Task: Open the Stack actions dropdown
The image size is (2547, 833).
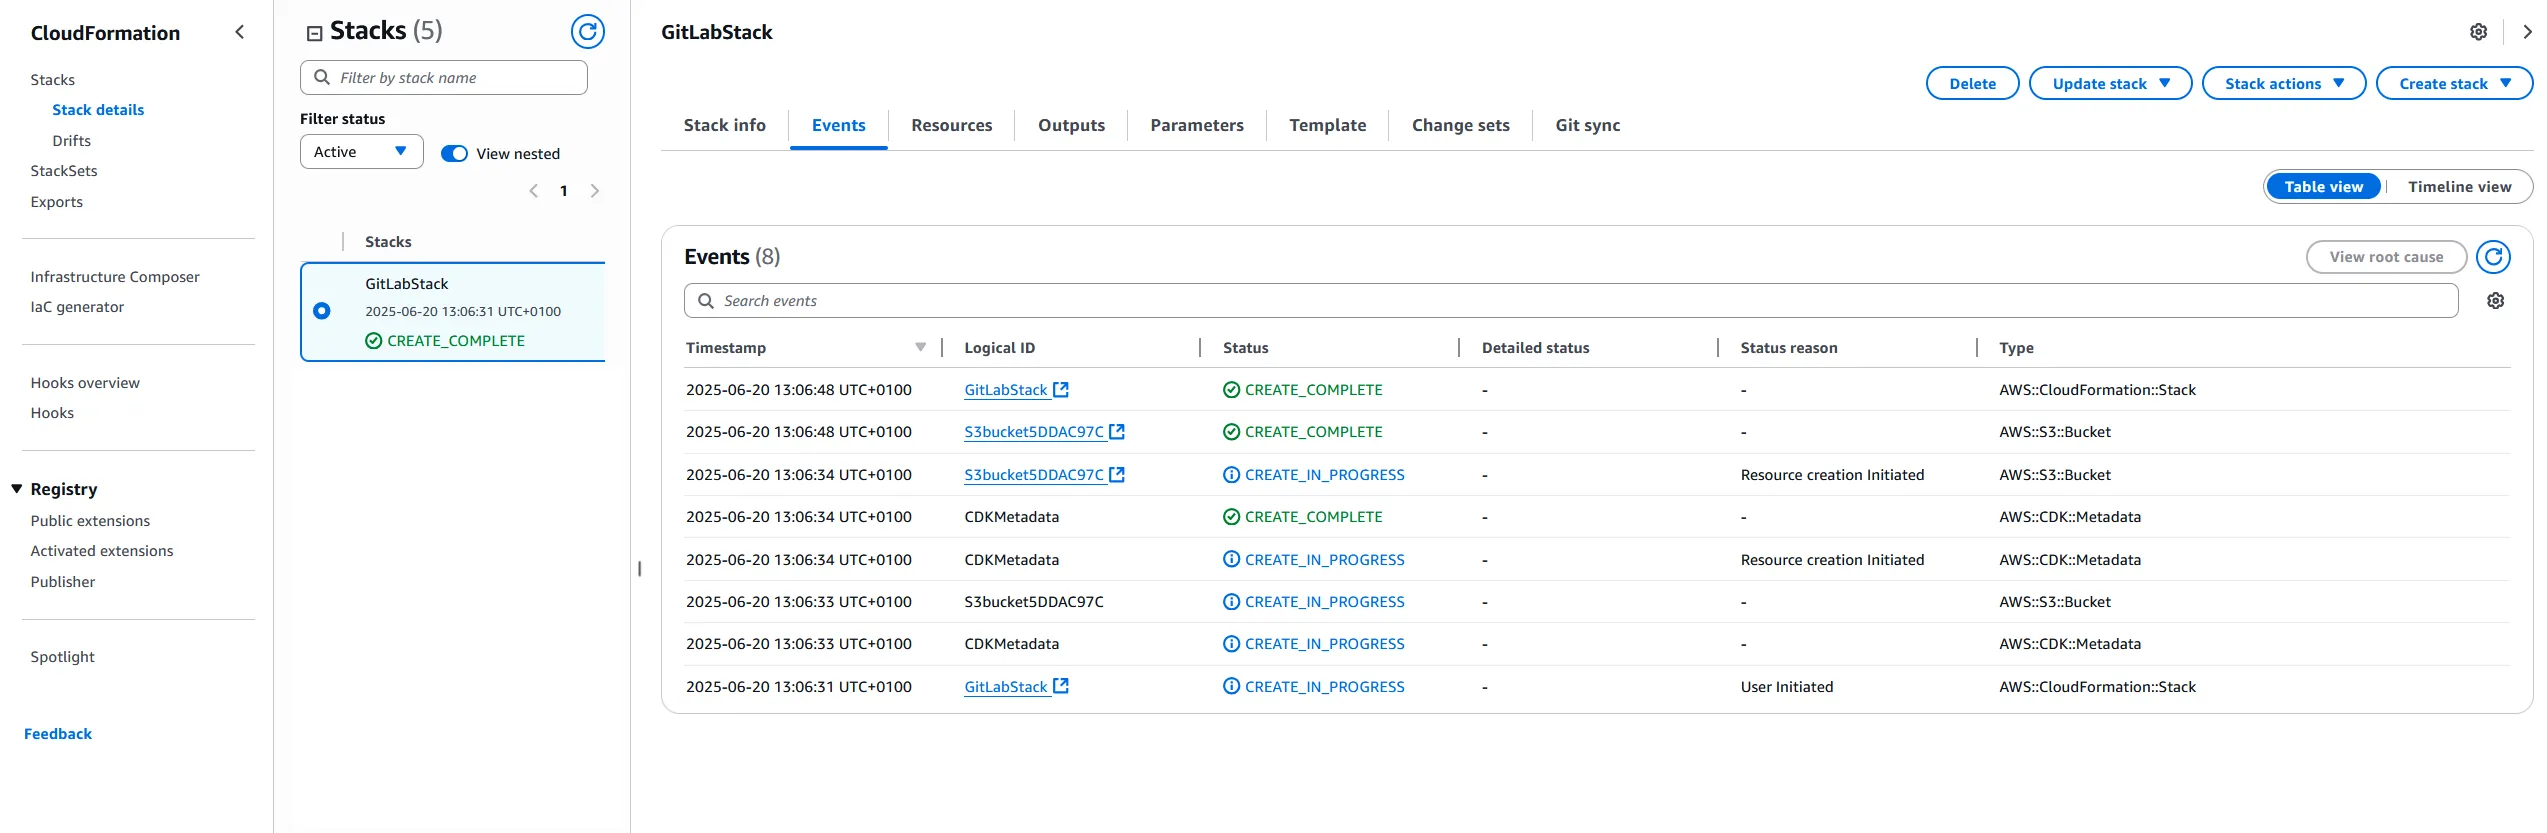Action: point(2283,84)
